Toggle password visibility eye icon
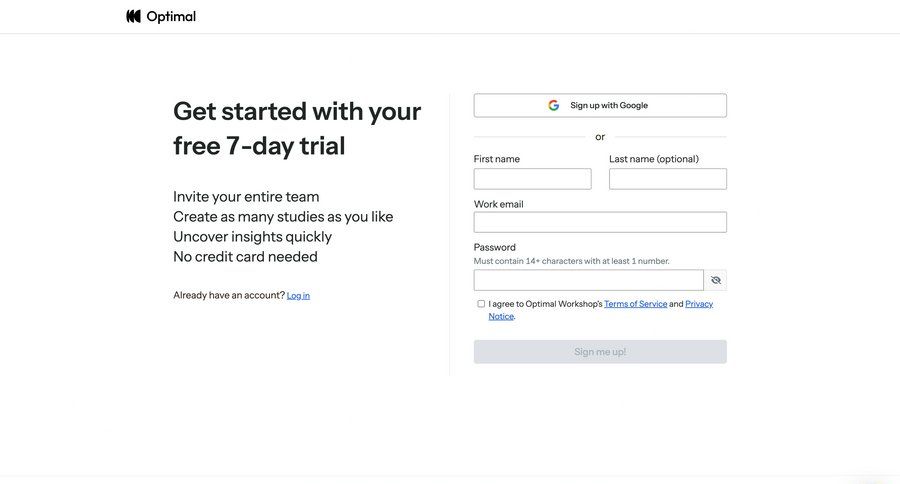 716,280
